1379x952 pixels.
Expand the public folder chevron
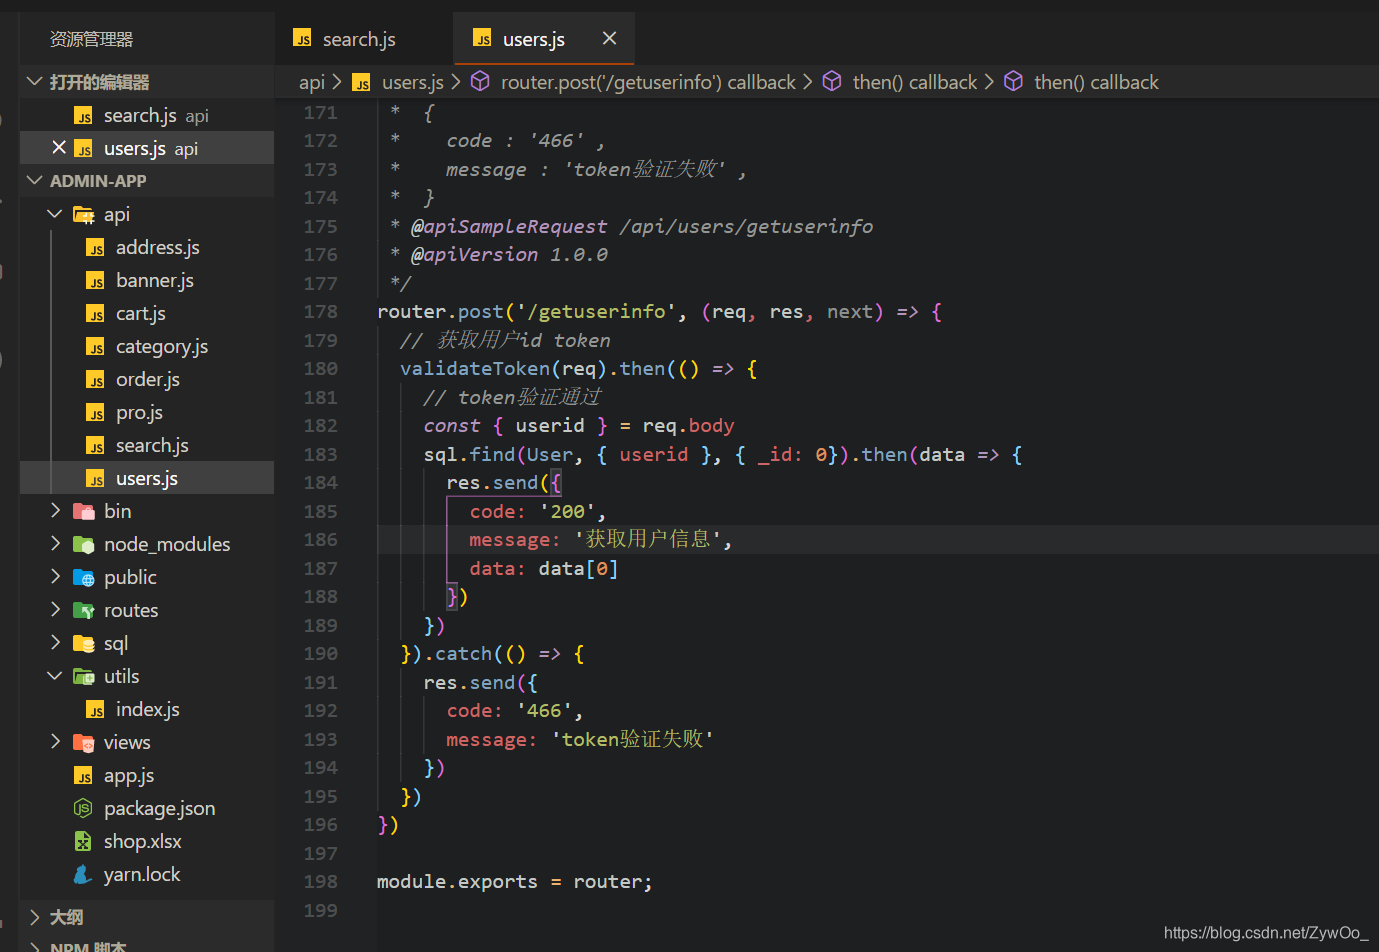(55, 577)
